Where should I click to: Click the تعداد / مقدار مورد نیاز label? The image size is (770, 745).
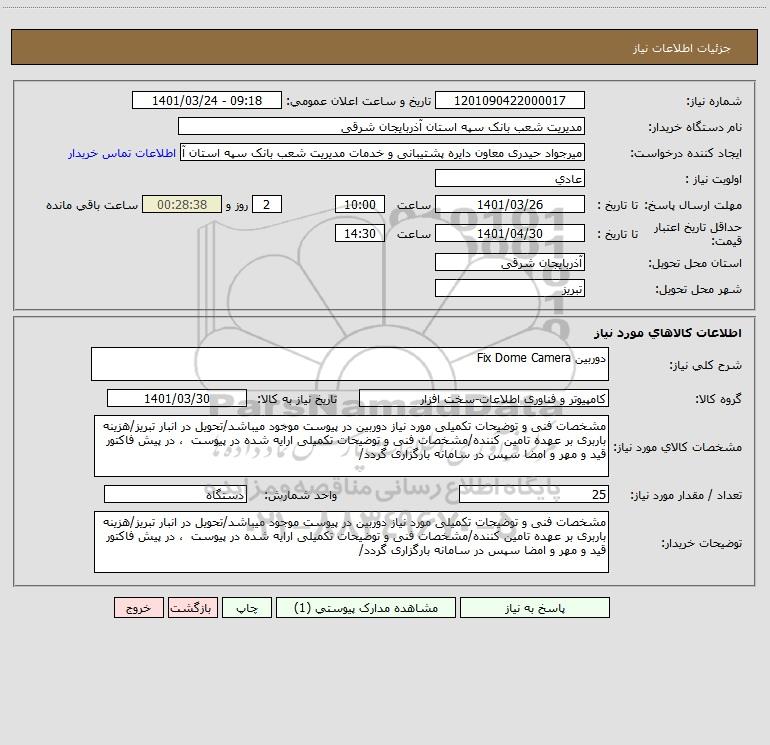(686, 496)
